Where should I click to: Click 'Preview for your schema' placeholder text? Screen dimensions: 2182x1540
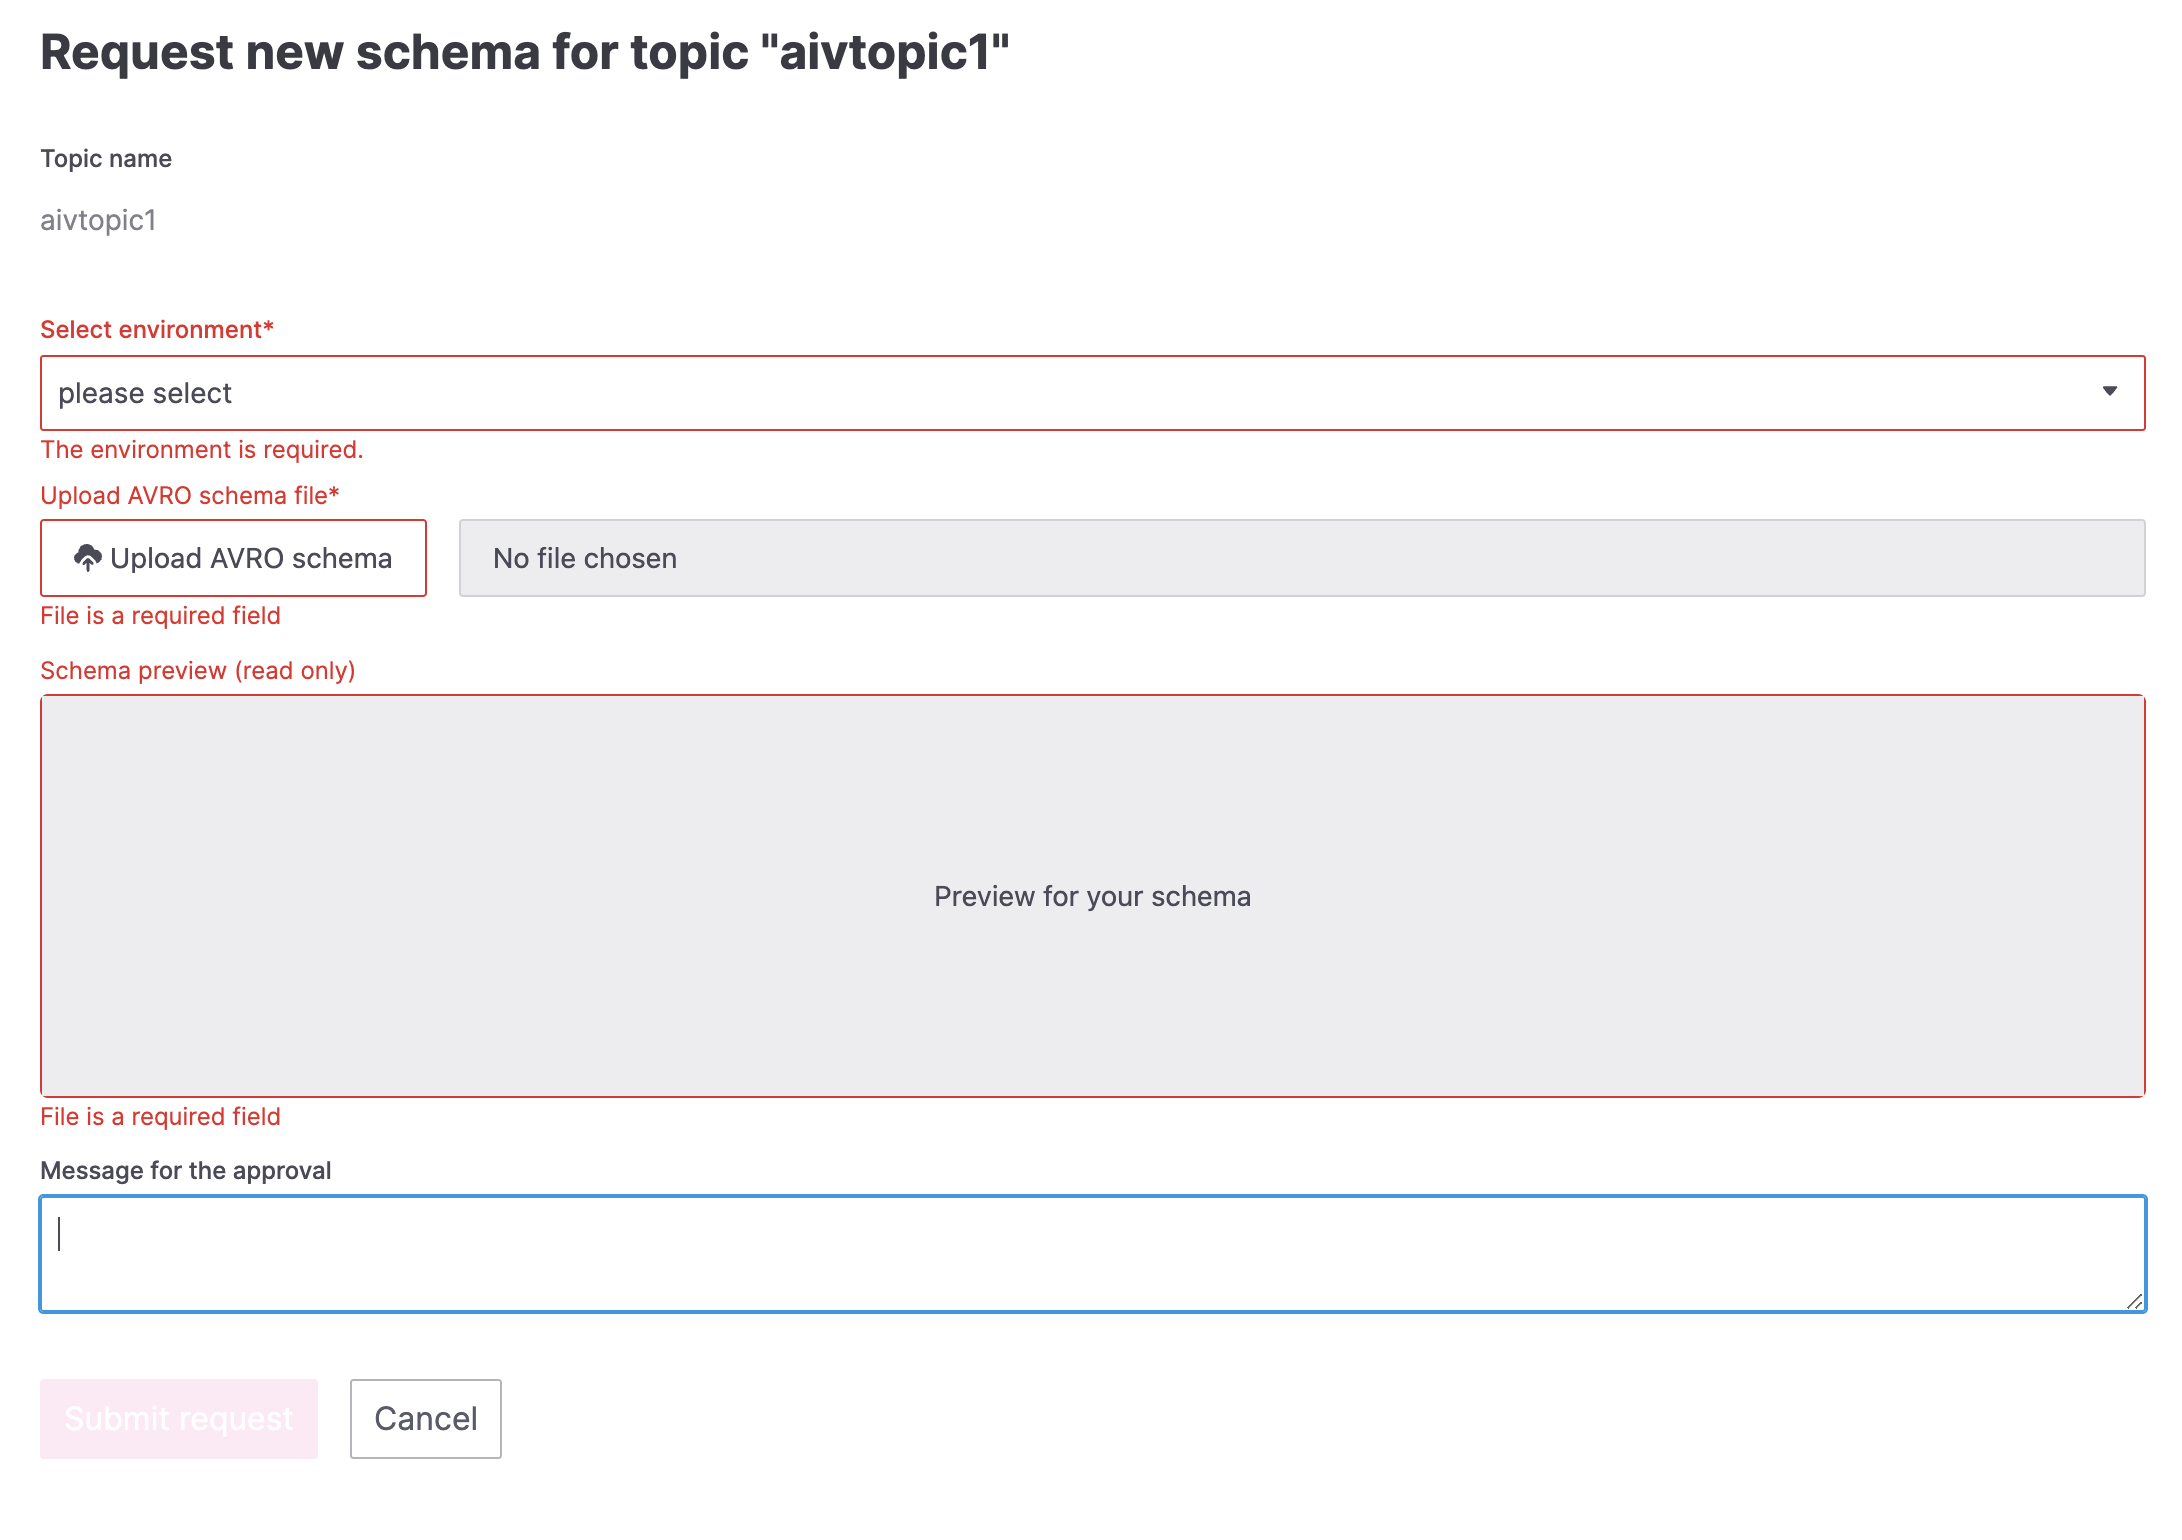tap(1090, 895)
